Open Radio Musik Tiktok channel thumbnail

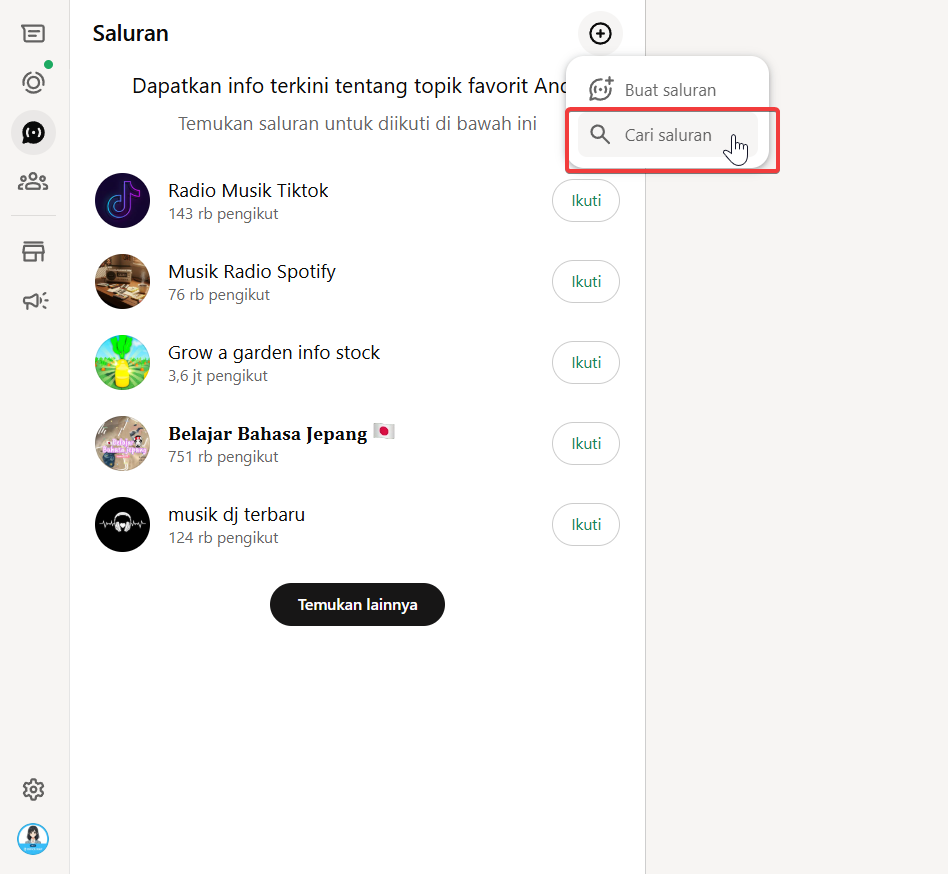click(122, 201)
